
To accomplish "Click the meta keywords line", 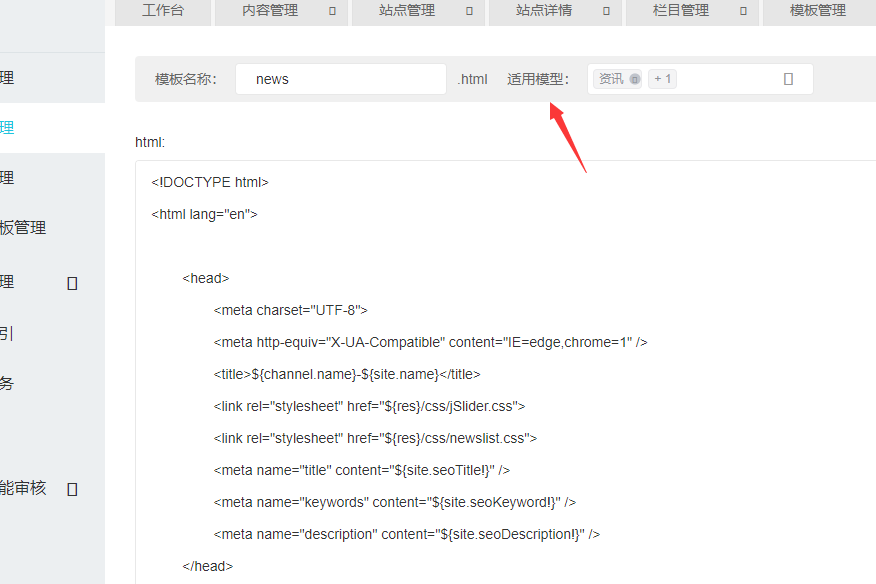I will tap(394, 502).
